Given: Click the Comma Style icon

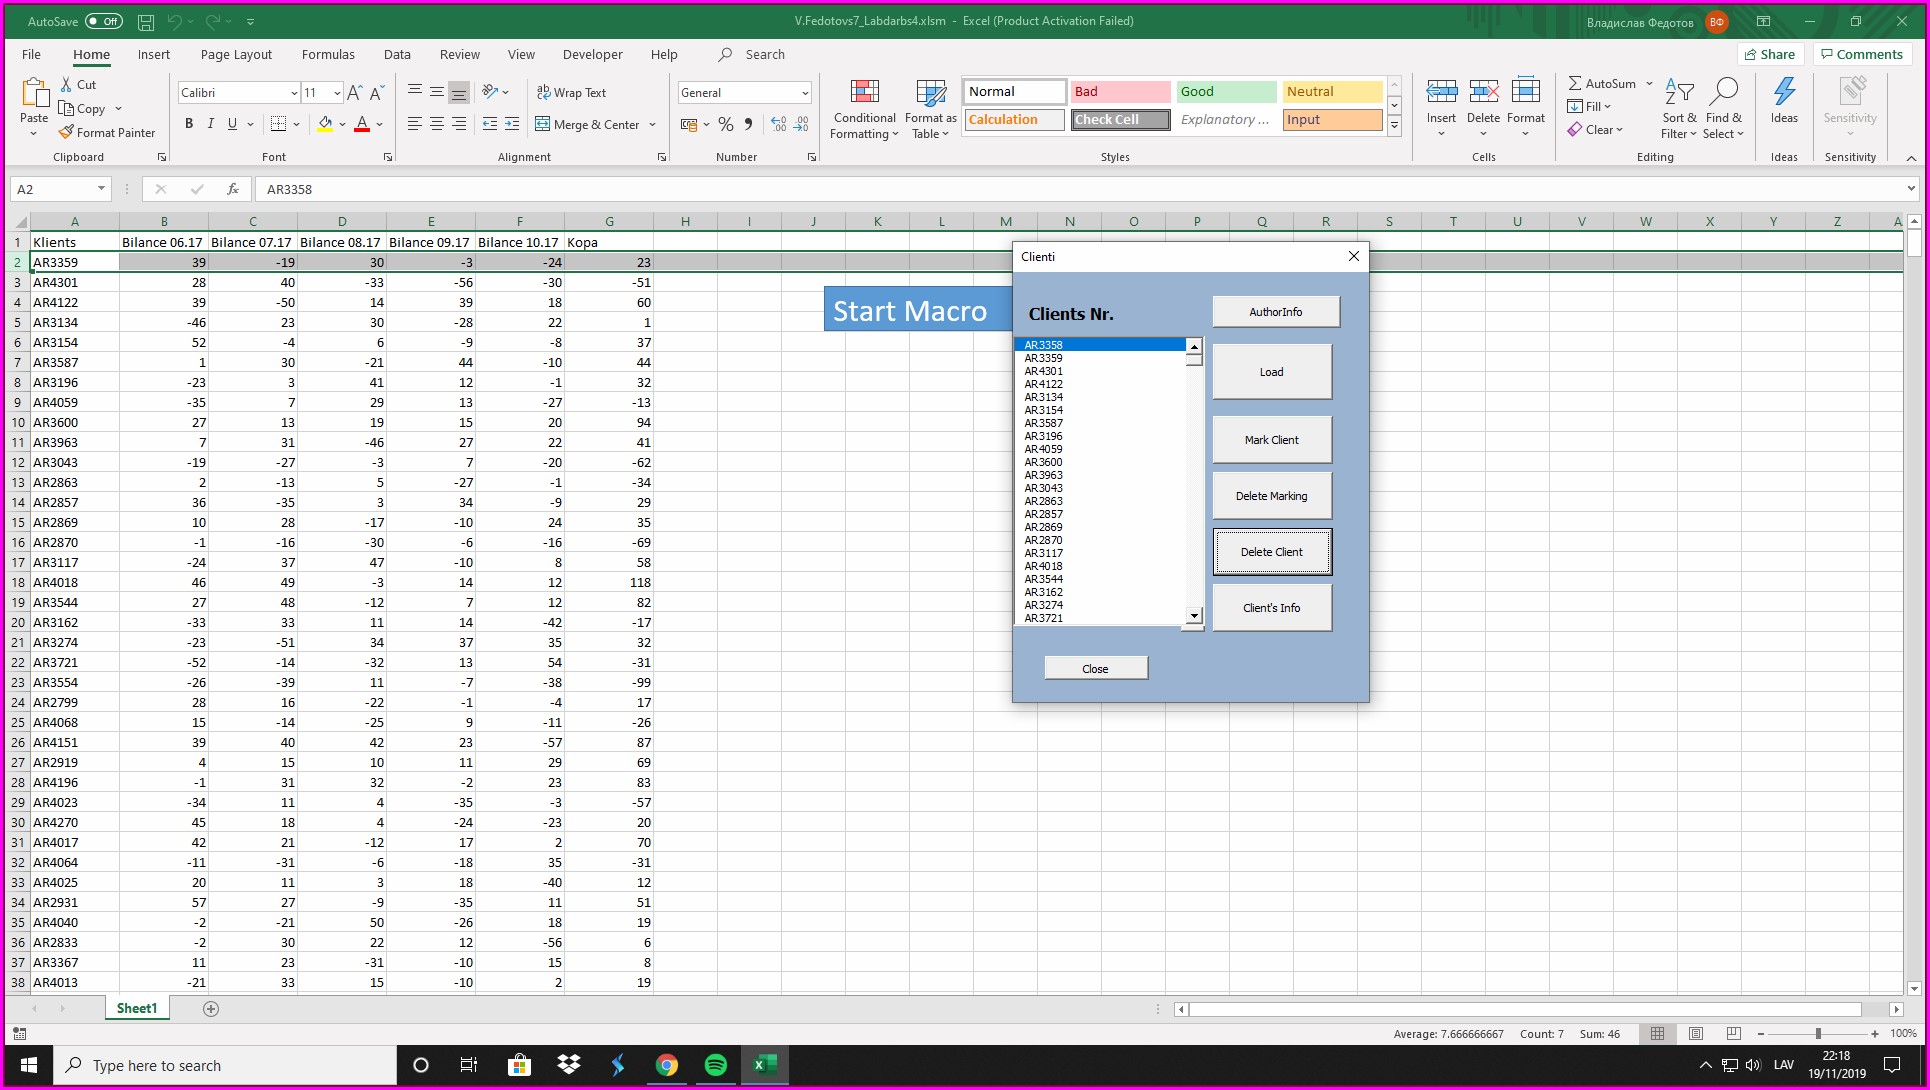Looking at the screenshot, I should point(748,124).
